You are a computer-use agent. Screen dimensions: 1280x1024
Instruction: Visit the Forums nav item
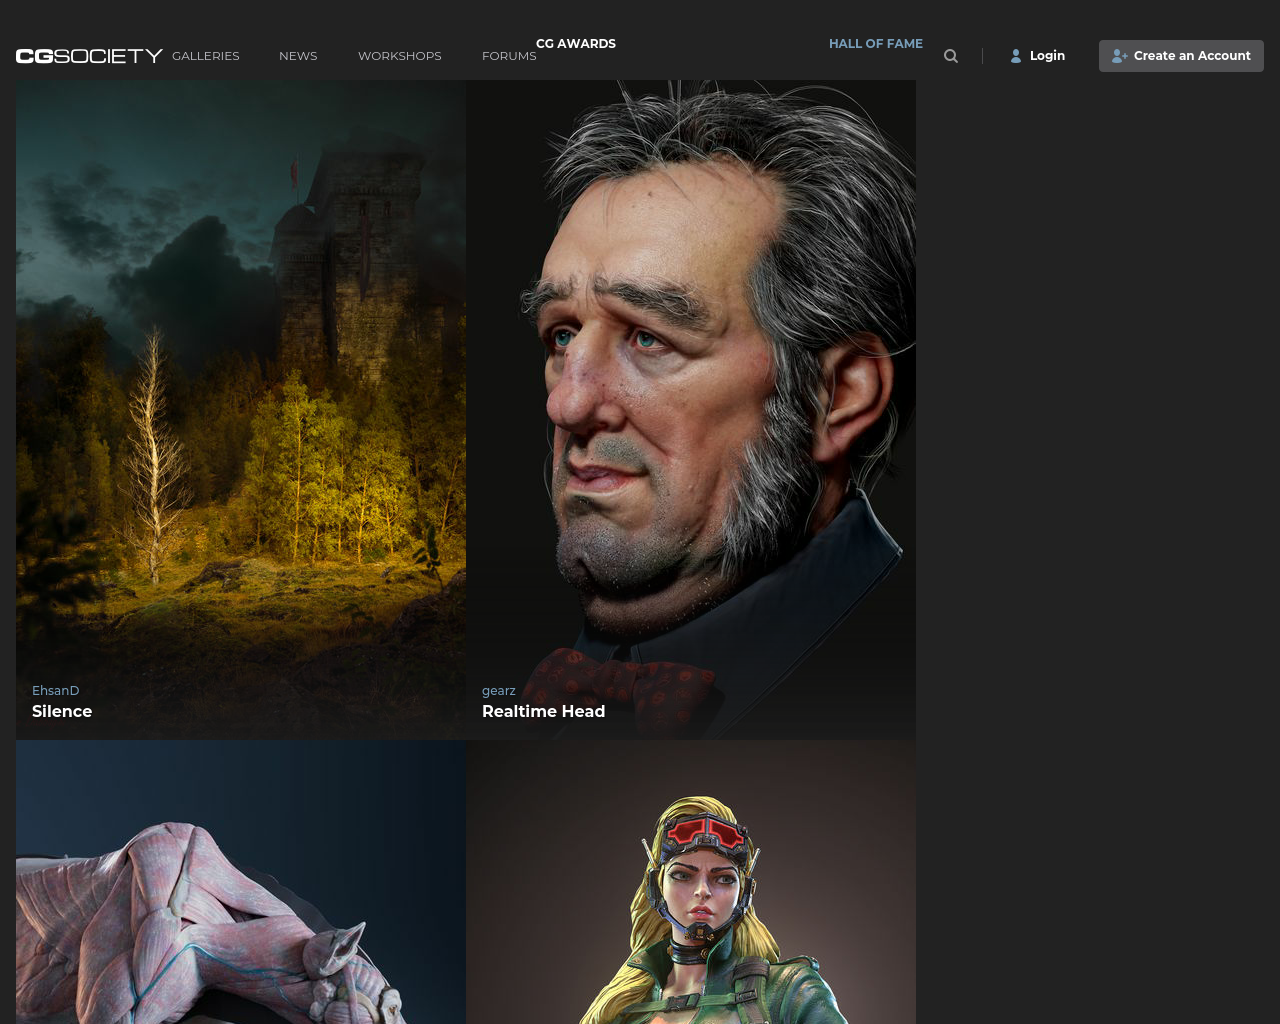tap(509, 56)
